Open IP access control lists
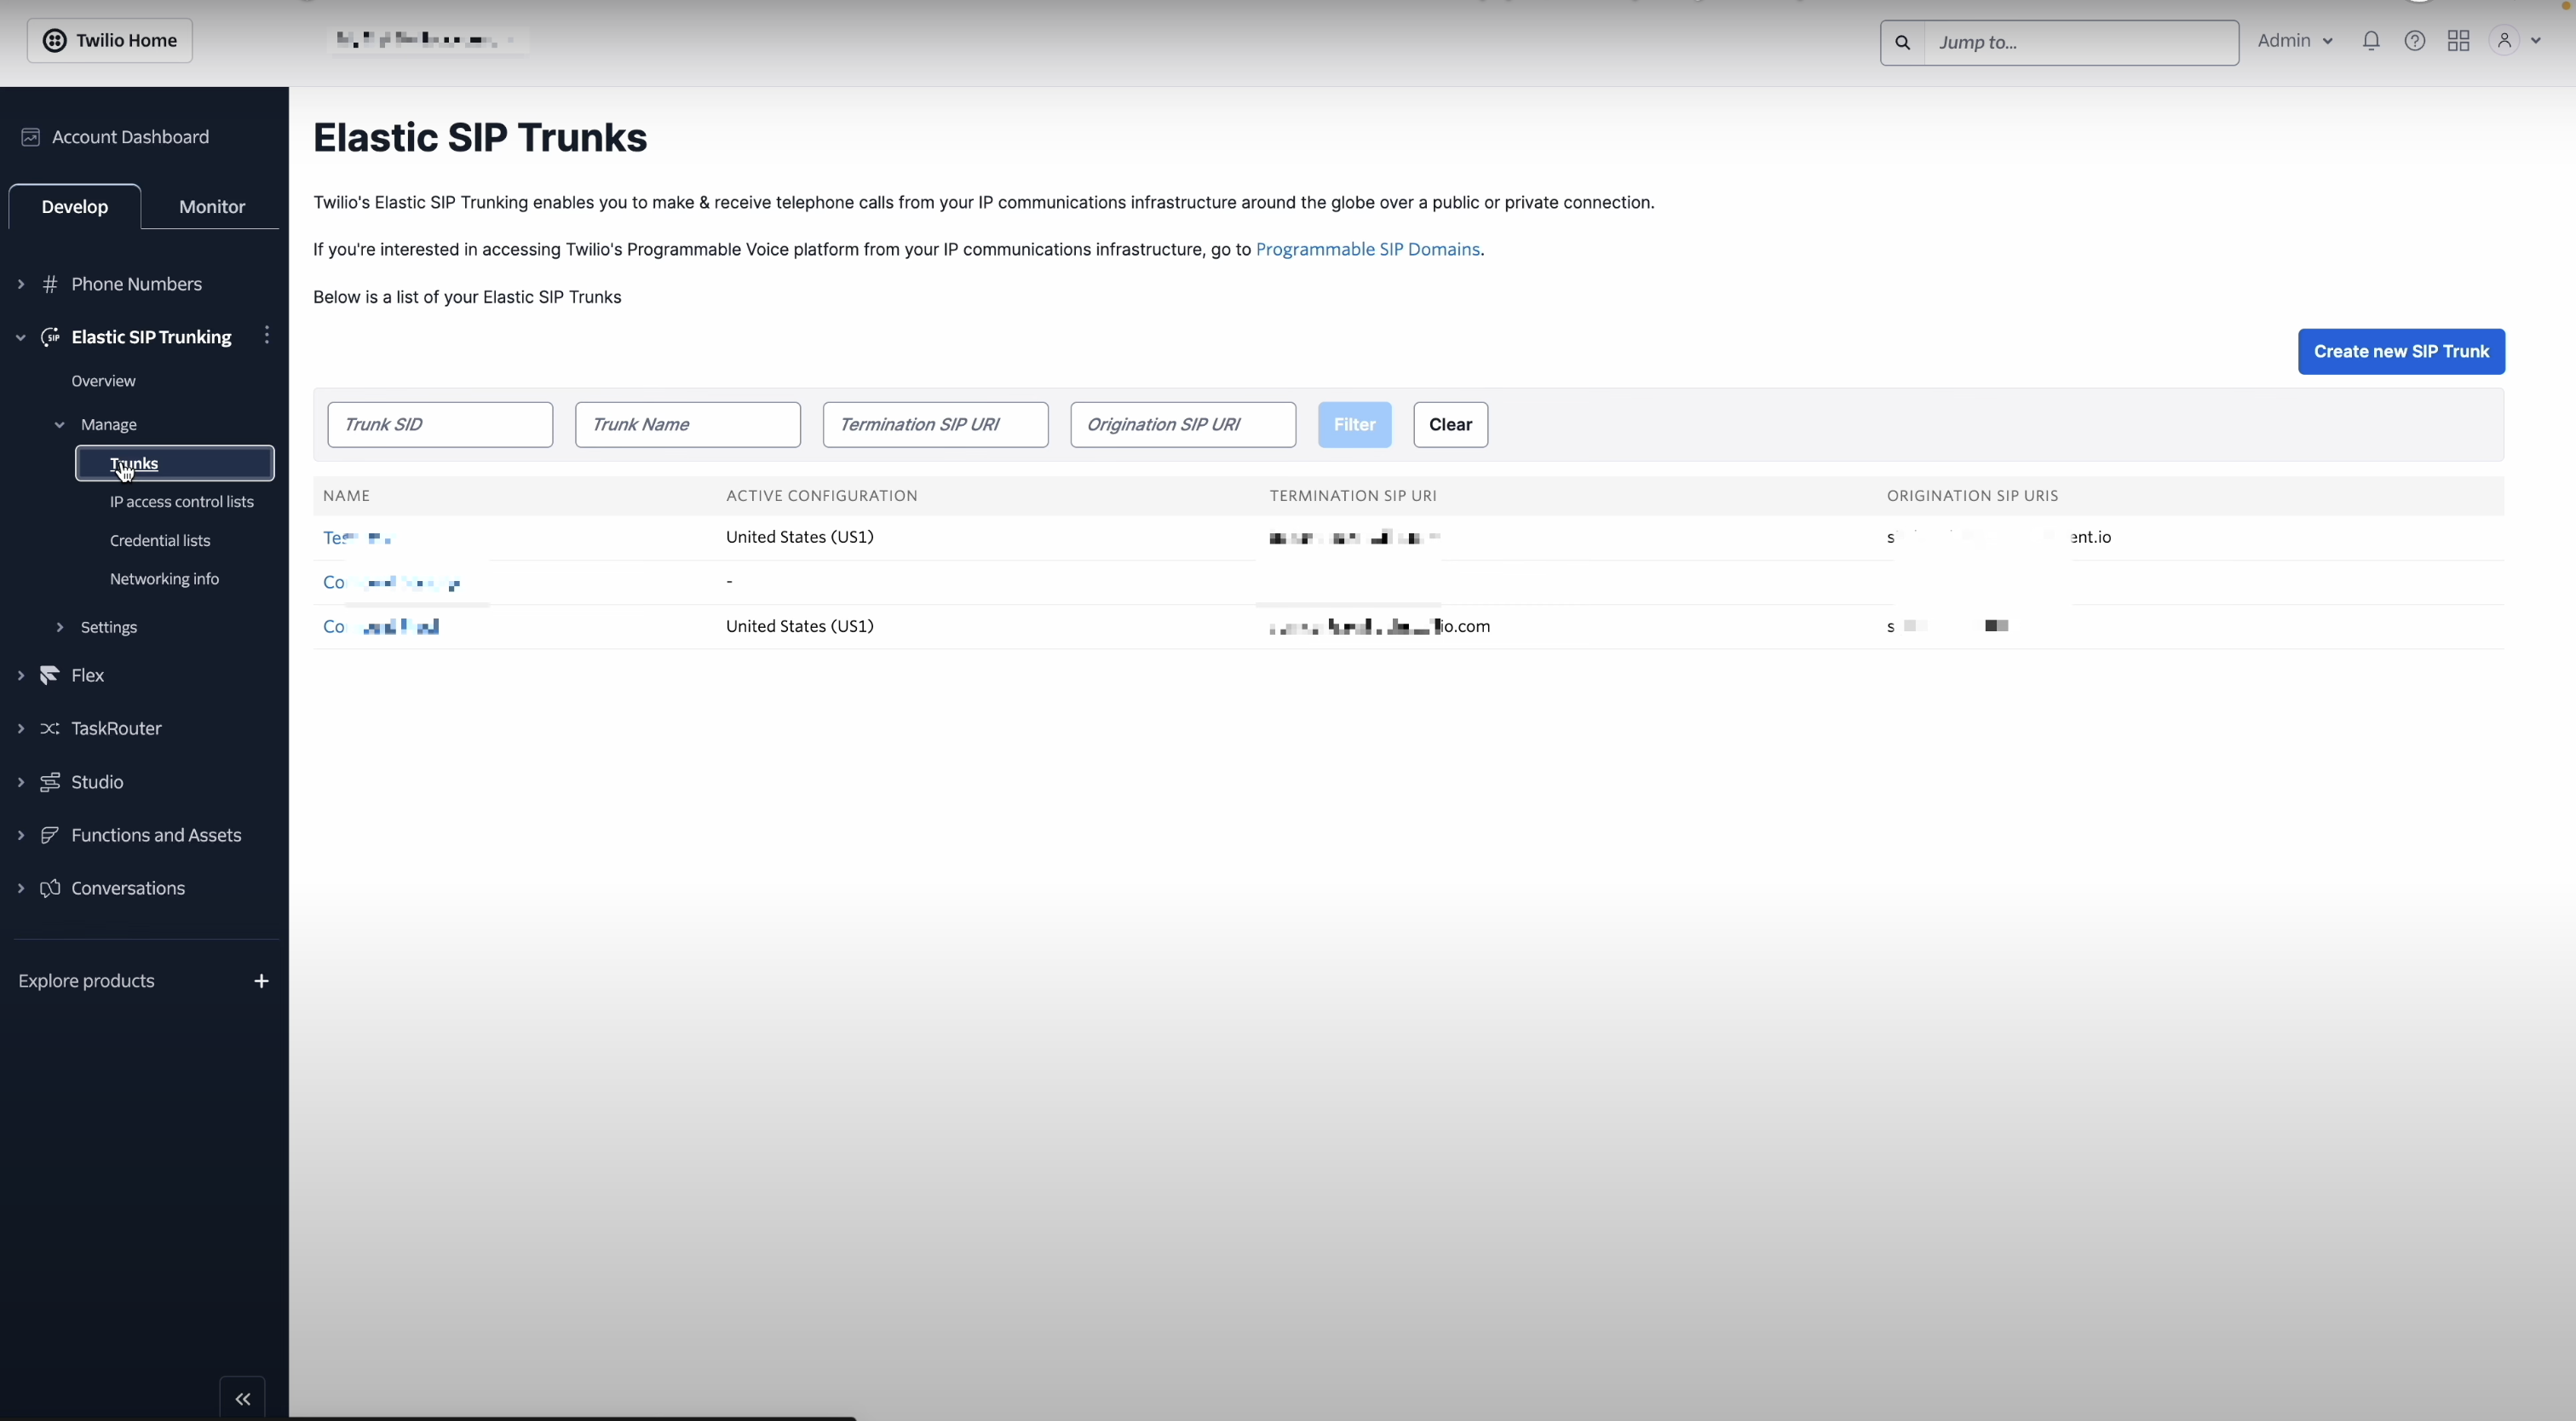2576x1421 pixels. click(x=182, y=502)
